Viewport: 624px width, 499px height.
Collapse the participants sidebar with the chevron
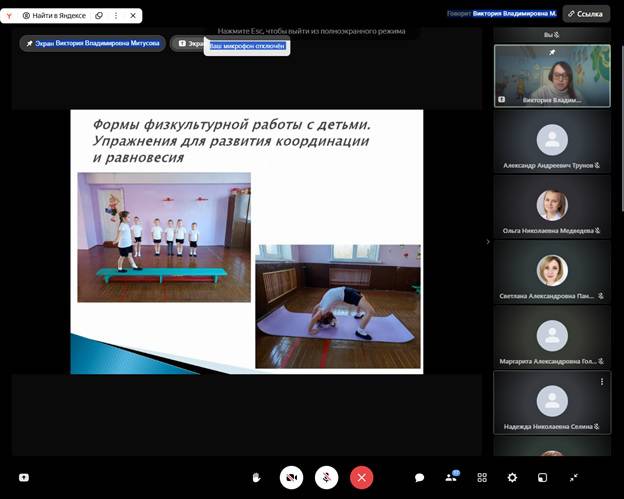[x=488, y=242]
